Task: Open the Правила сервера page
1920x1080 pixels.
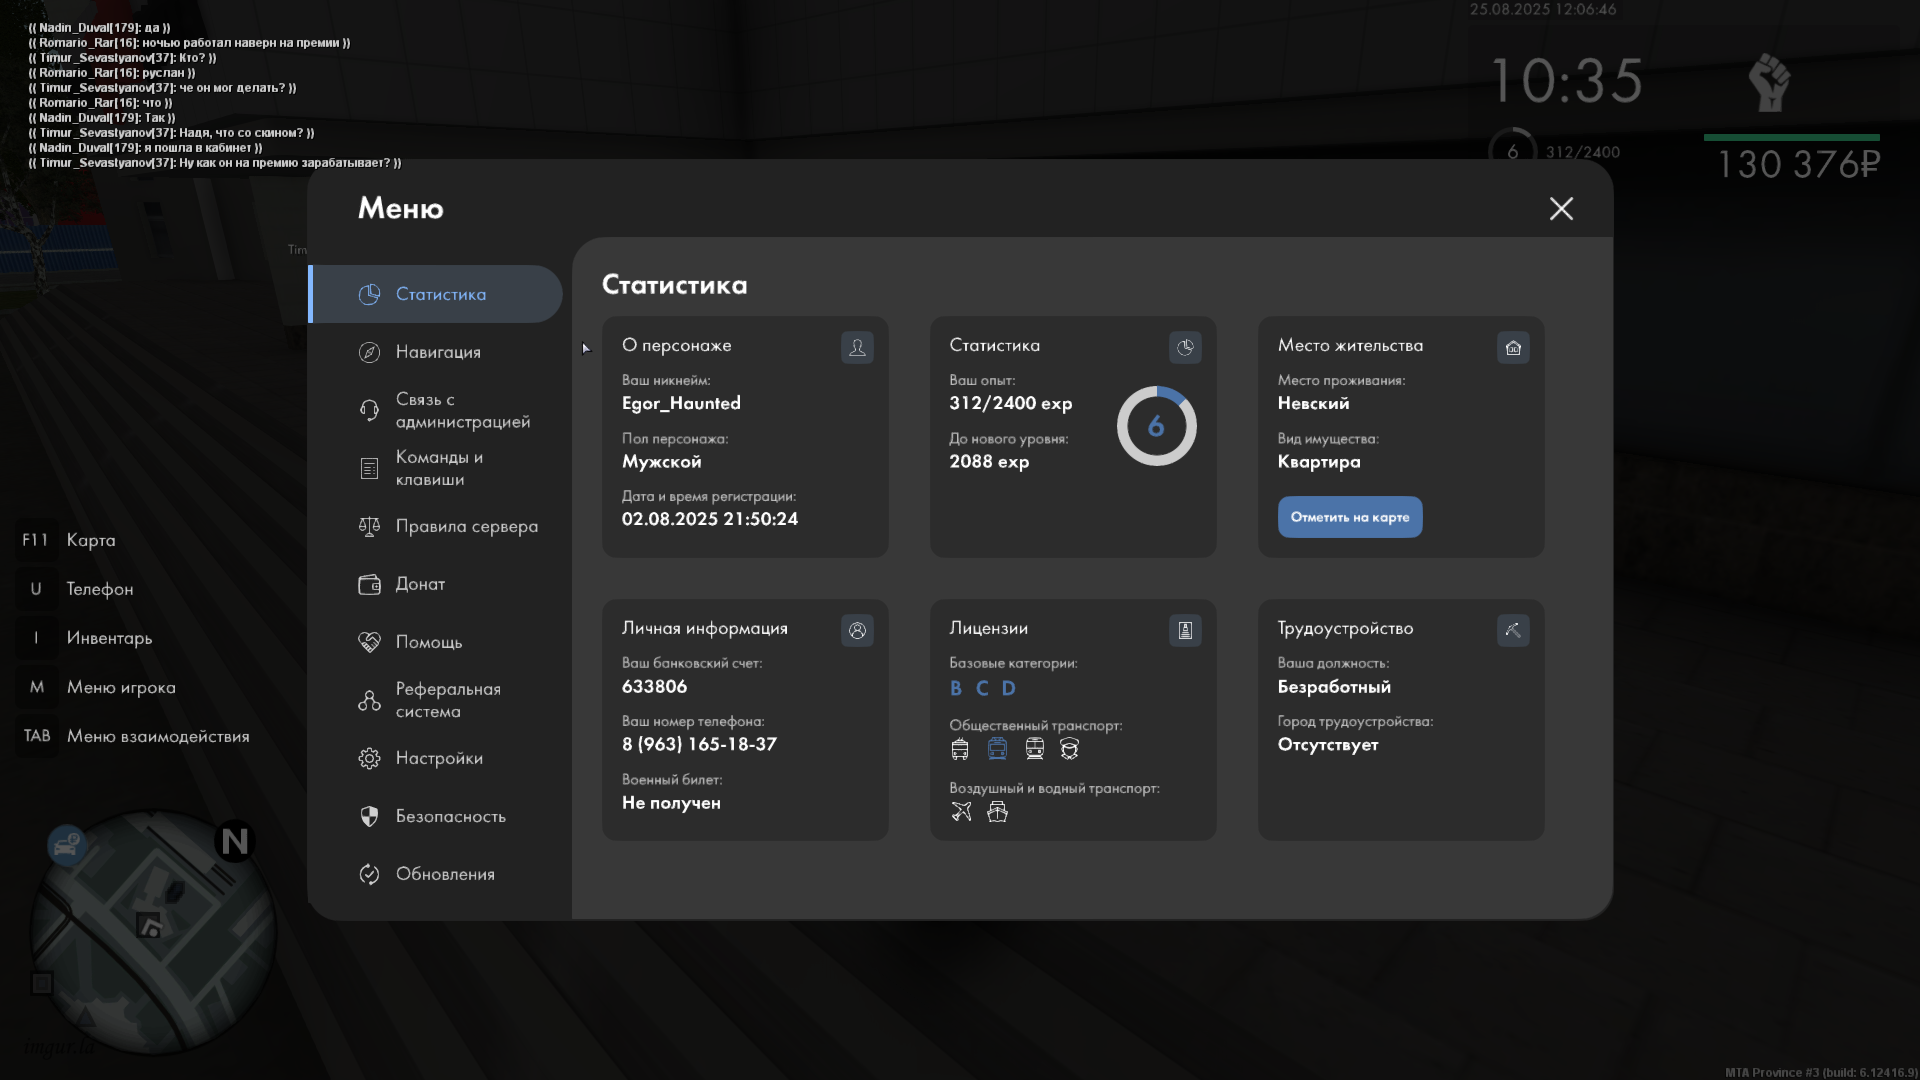Action: 465,526
